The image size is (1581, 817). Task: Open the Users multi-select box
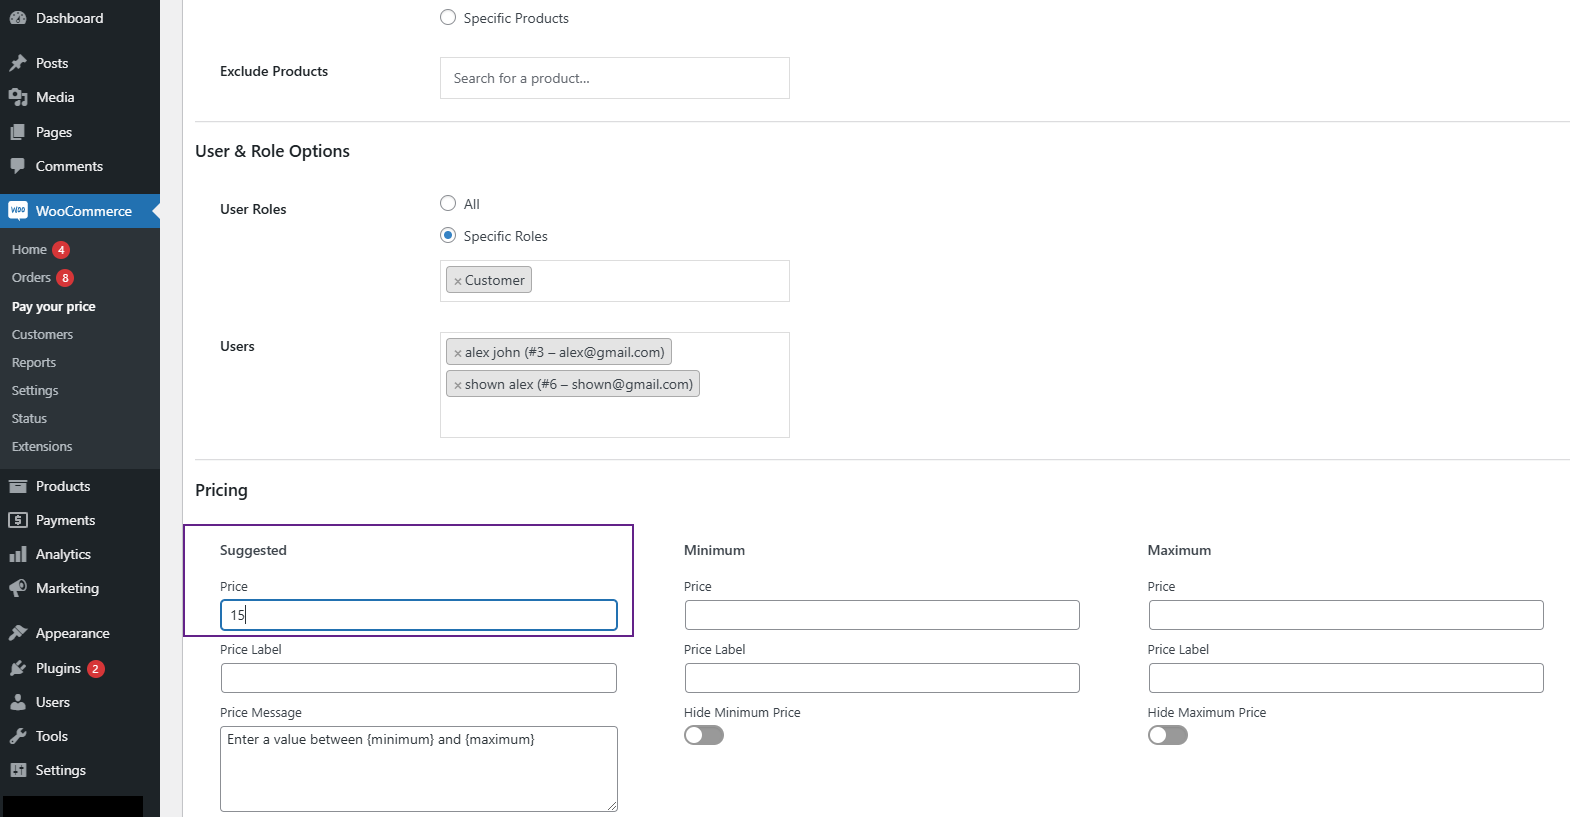click(x=615, y=385)
